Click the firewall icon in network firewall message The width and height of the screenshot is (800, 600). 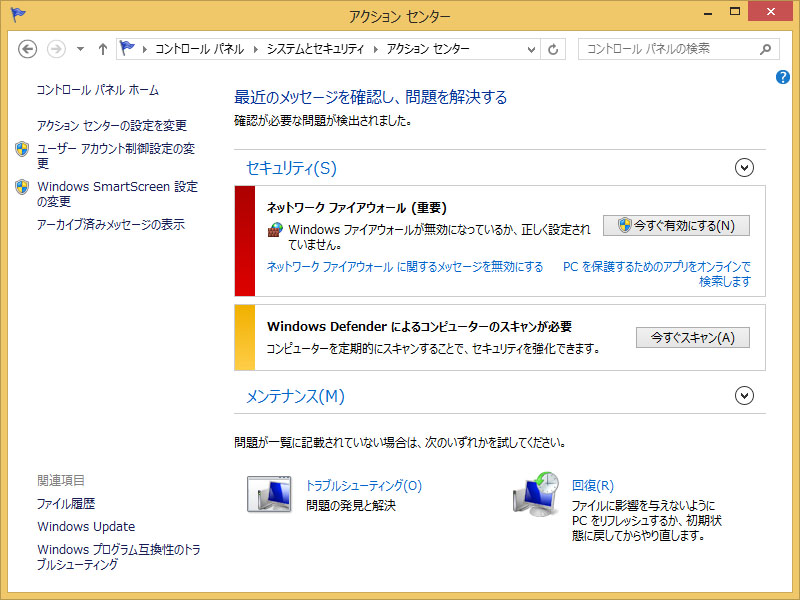(275, 230)
